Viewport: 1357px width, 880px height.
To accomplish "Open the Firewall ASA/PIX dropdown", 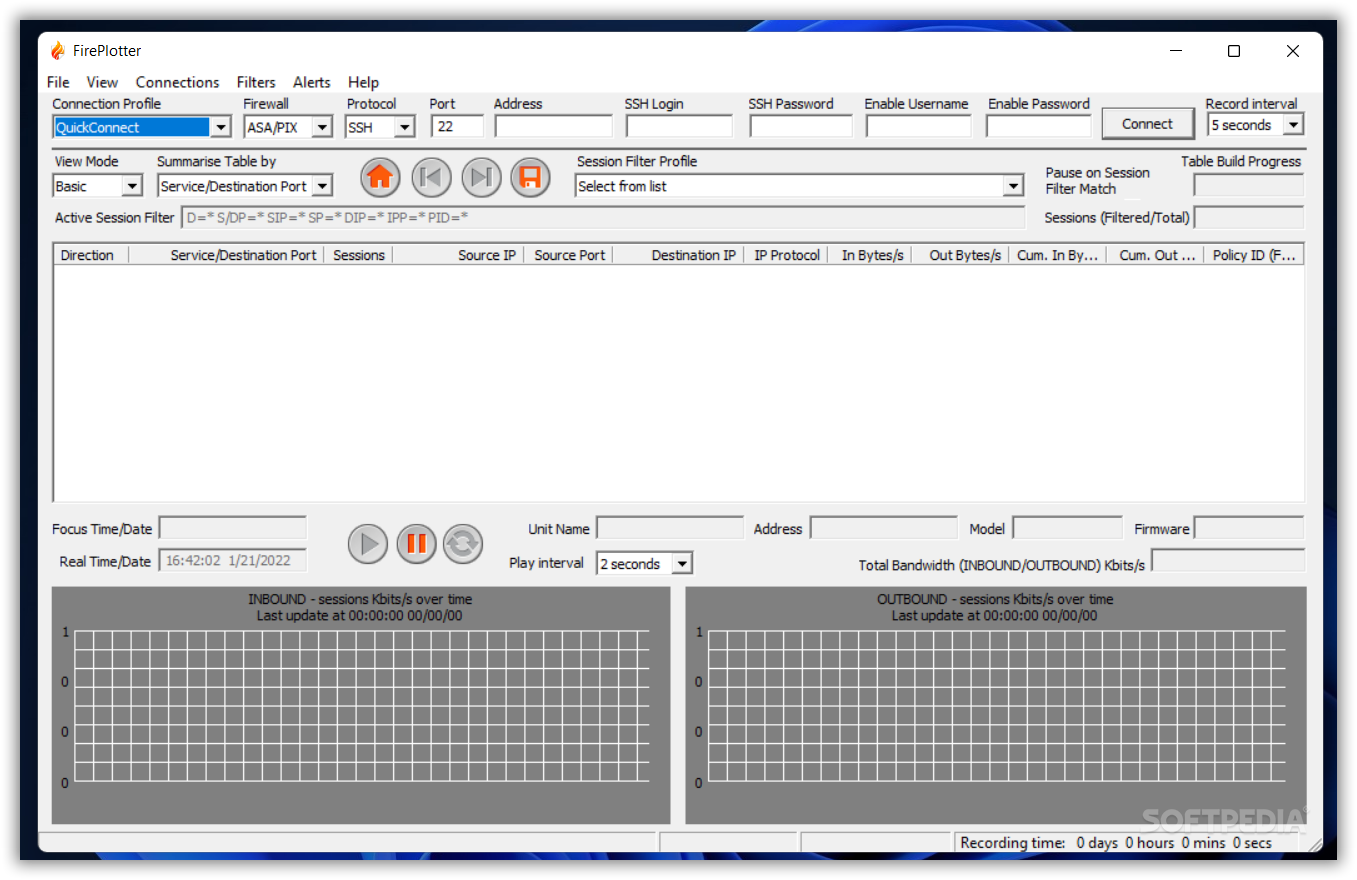I will pyautogui.click(x=322, y=127).
